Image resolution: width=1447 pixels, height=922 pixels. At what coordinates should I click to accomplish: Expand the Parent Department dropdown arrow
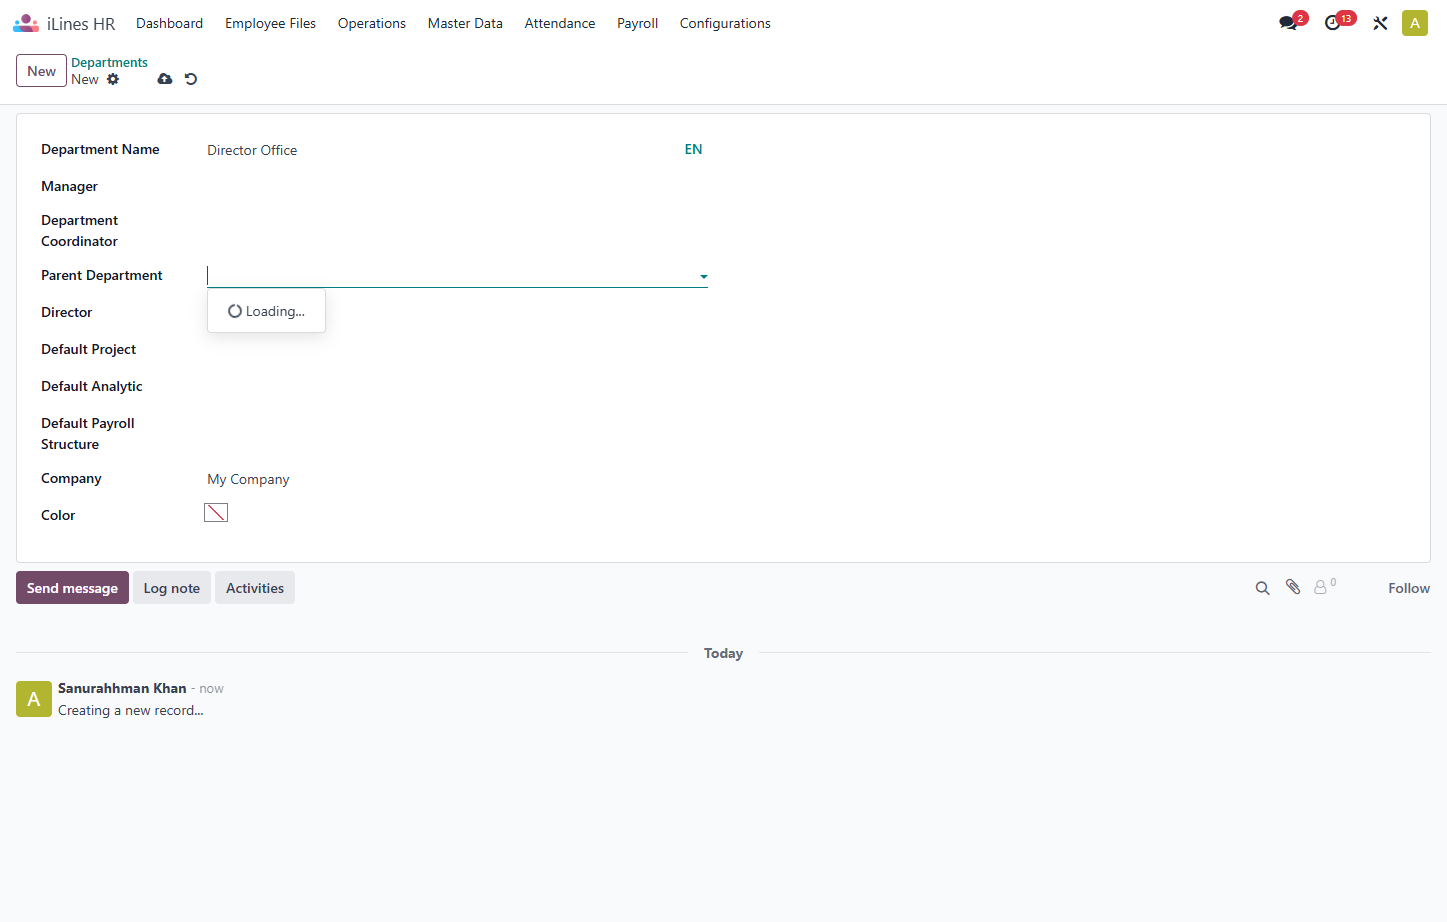pos(704,277)
